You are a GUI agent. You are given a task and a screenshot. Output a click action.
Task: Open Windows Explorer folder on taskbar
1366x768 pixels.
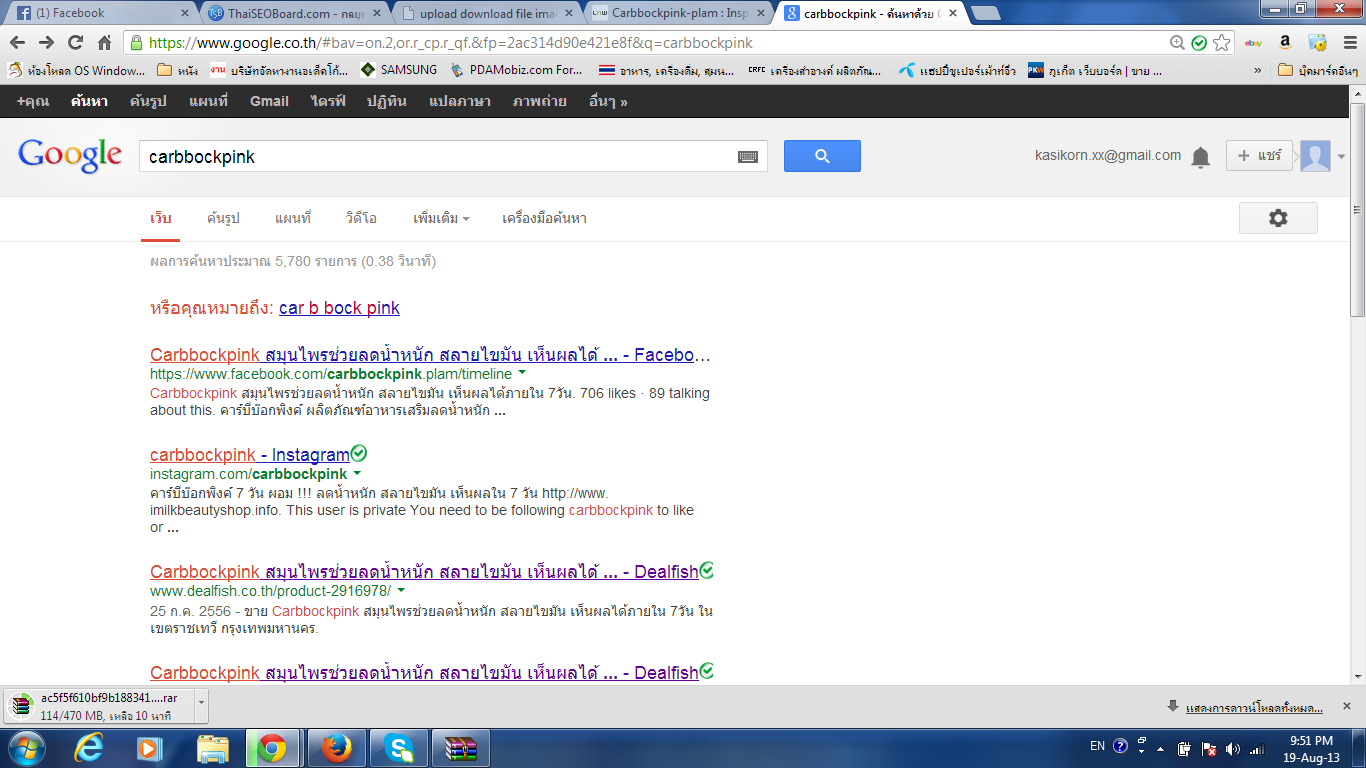212,747
